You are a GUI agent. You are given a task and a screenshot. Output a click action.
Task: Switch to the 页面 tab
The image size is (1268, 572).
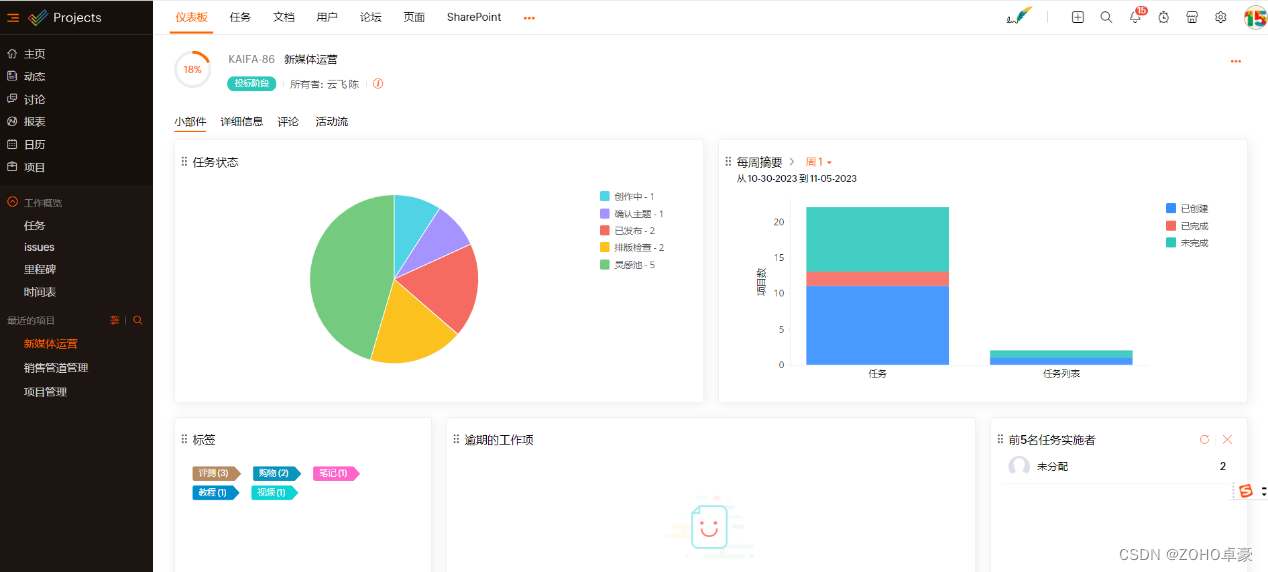(x=414, y=18)
